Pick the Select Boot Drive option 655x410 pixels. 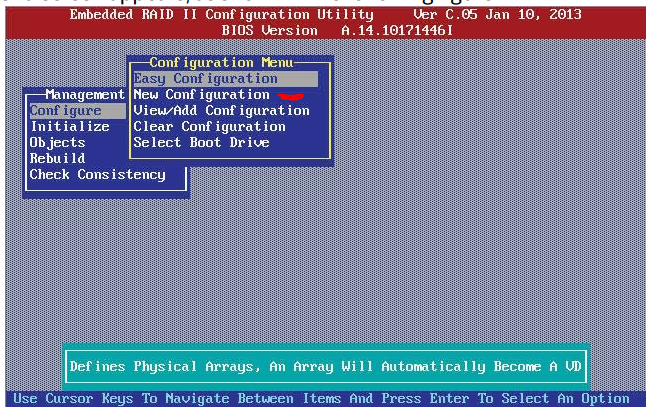pyautogui.click(x=201, y=143)
